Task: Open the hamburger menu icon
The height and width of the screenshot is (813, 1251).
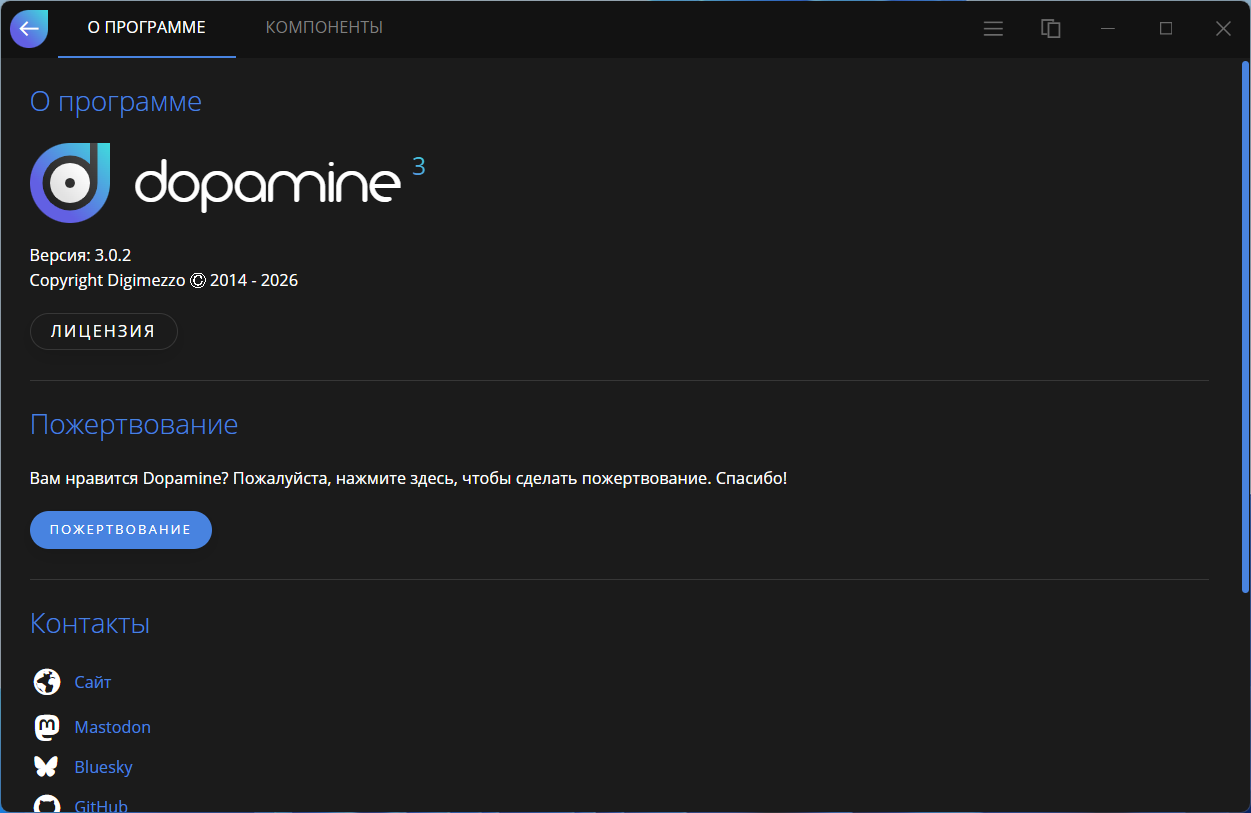Action: pos(993,29)
